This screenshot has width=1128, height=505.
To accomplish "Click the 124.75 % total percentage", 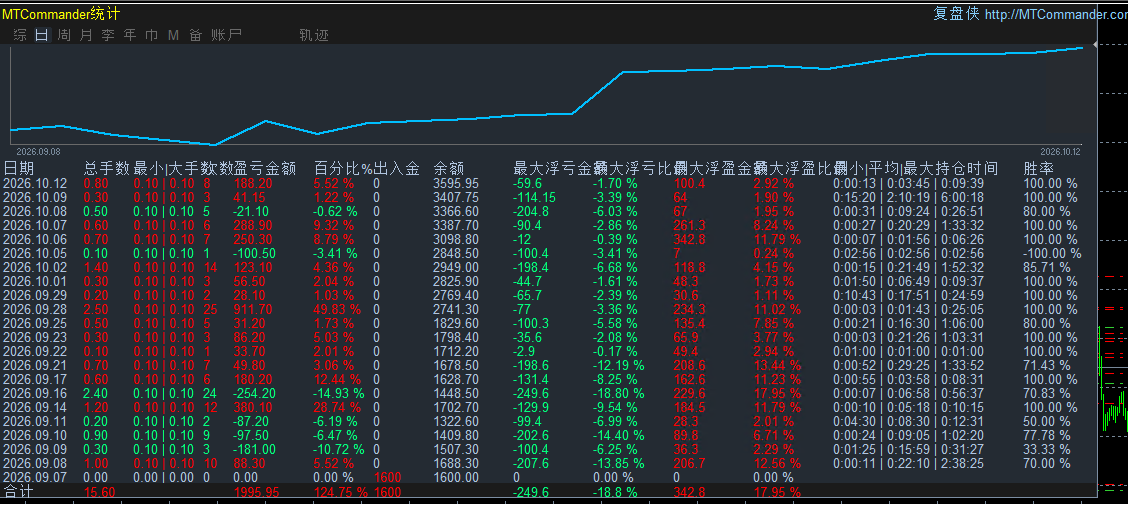I will [341, 493].
